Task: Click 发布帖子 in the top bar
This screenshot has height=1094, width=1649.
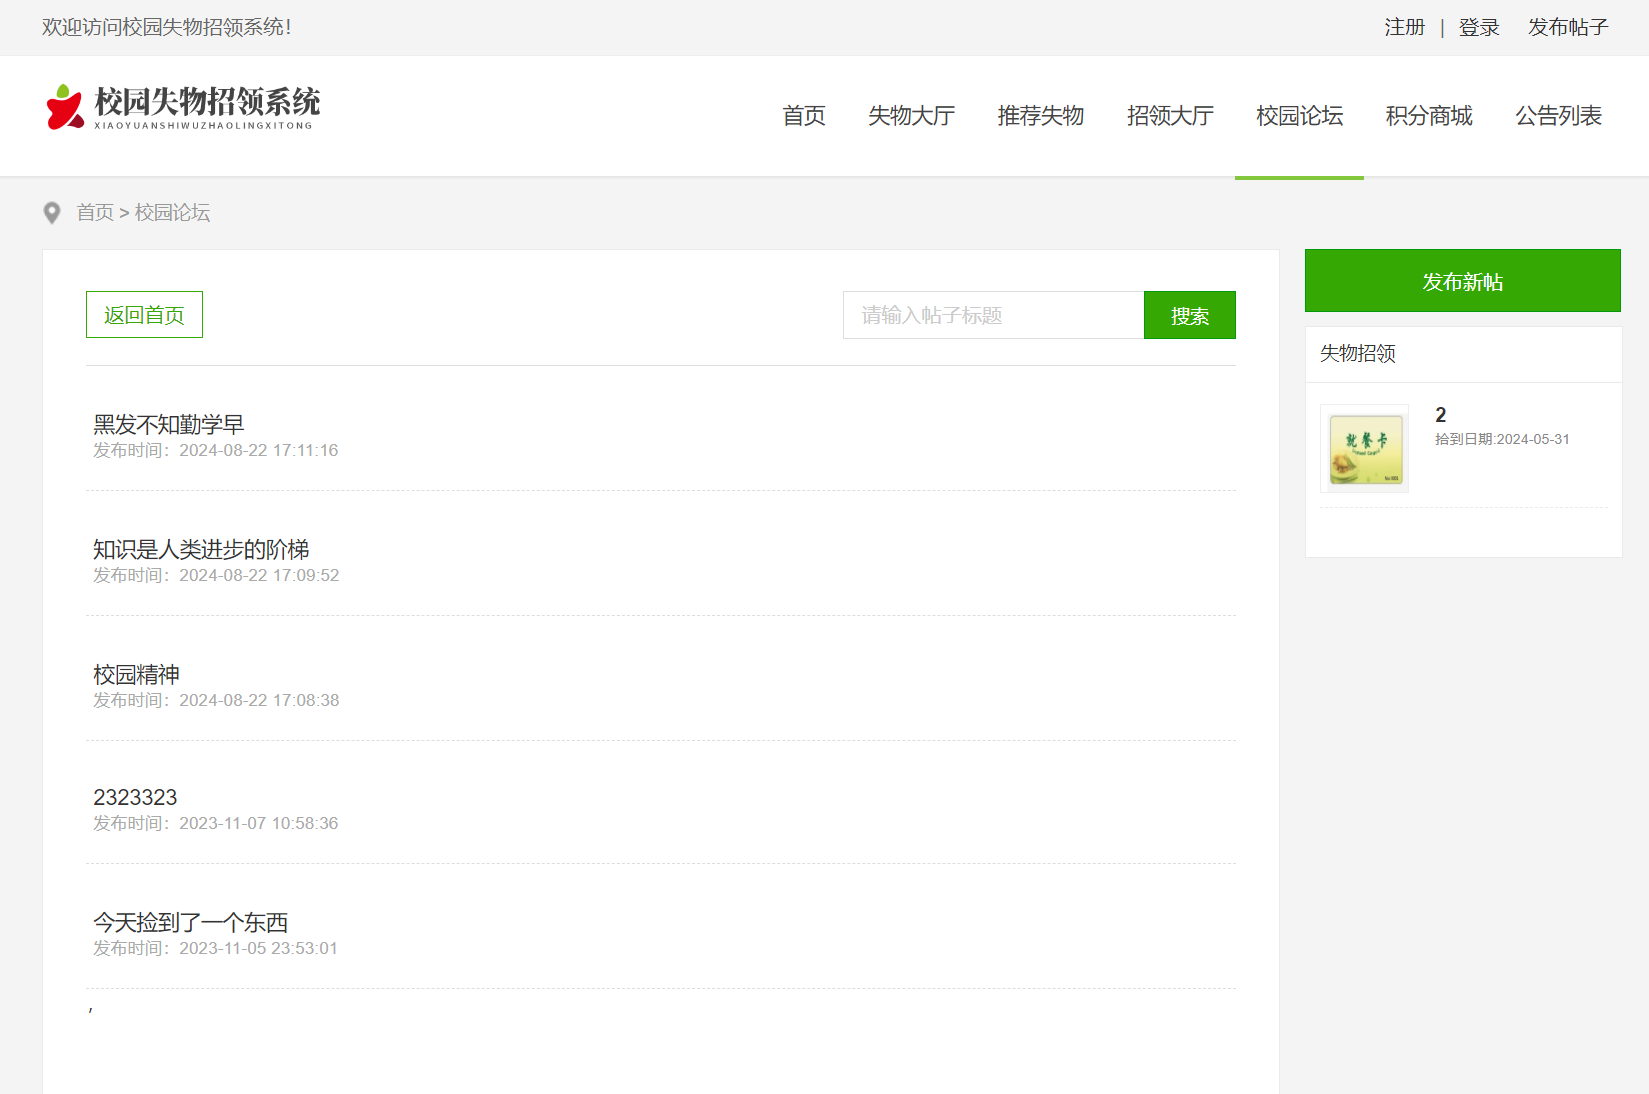Action: [1567, 28]
